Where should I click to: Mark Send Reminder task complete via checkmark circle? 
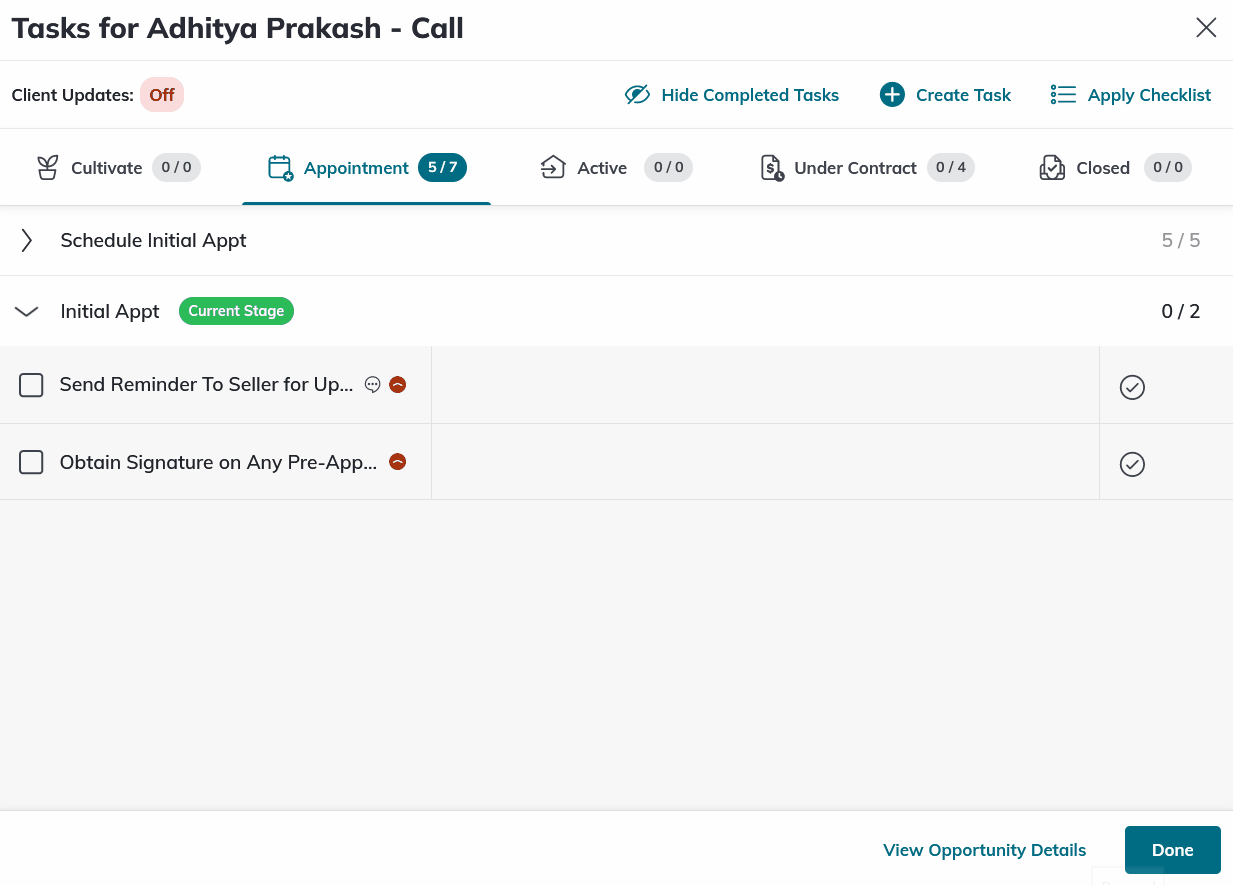pyautogui.click(x=1132, y=387)
